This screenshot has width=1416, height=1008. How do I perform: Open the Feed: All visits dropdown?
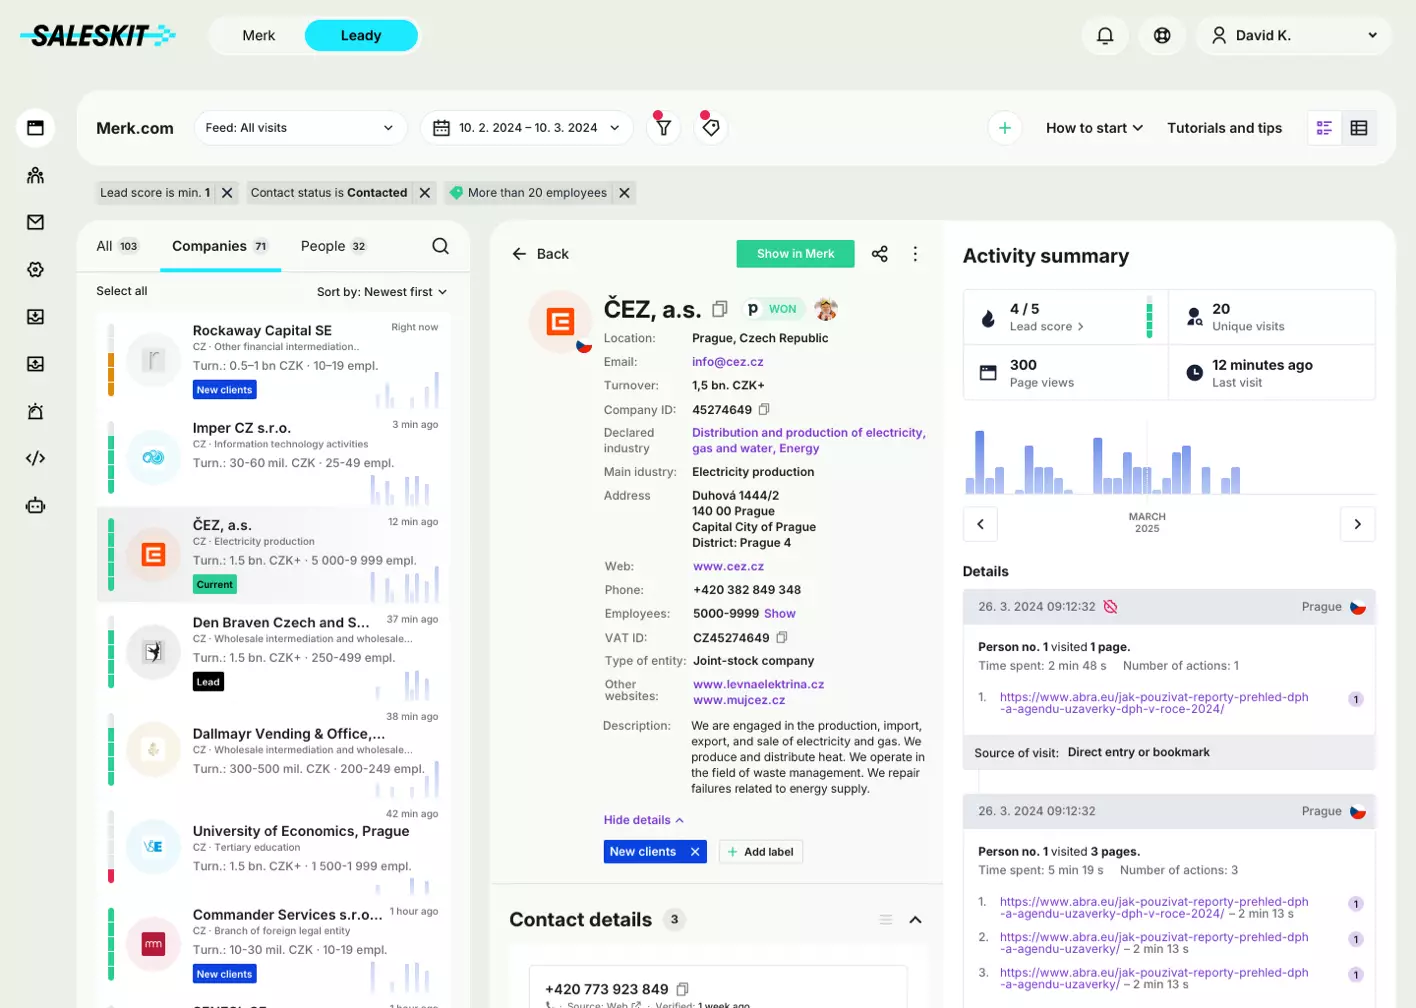point(300,128)
